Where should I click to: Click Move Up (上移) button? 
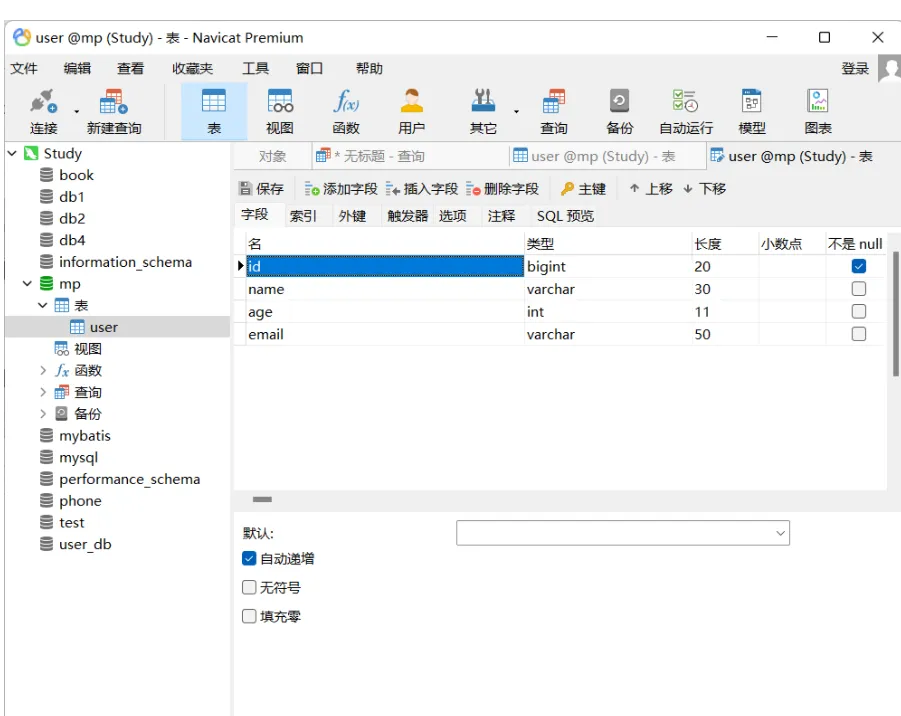[x=650, y=188]
